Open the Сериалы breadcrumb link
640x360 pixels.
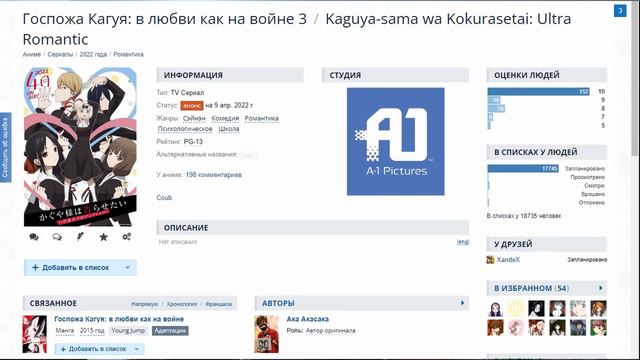pyautogui.click(x=60, y=54)
